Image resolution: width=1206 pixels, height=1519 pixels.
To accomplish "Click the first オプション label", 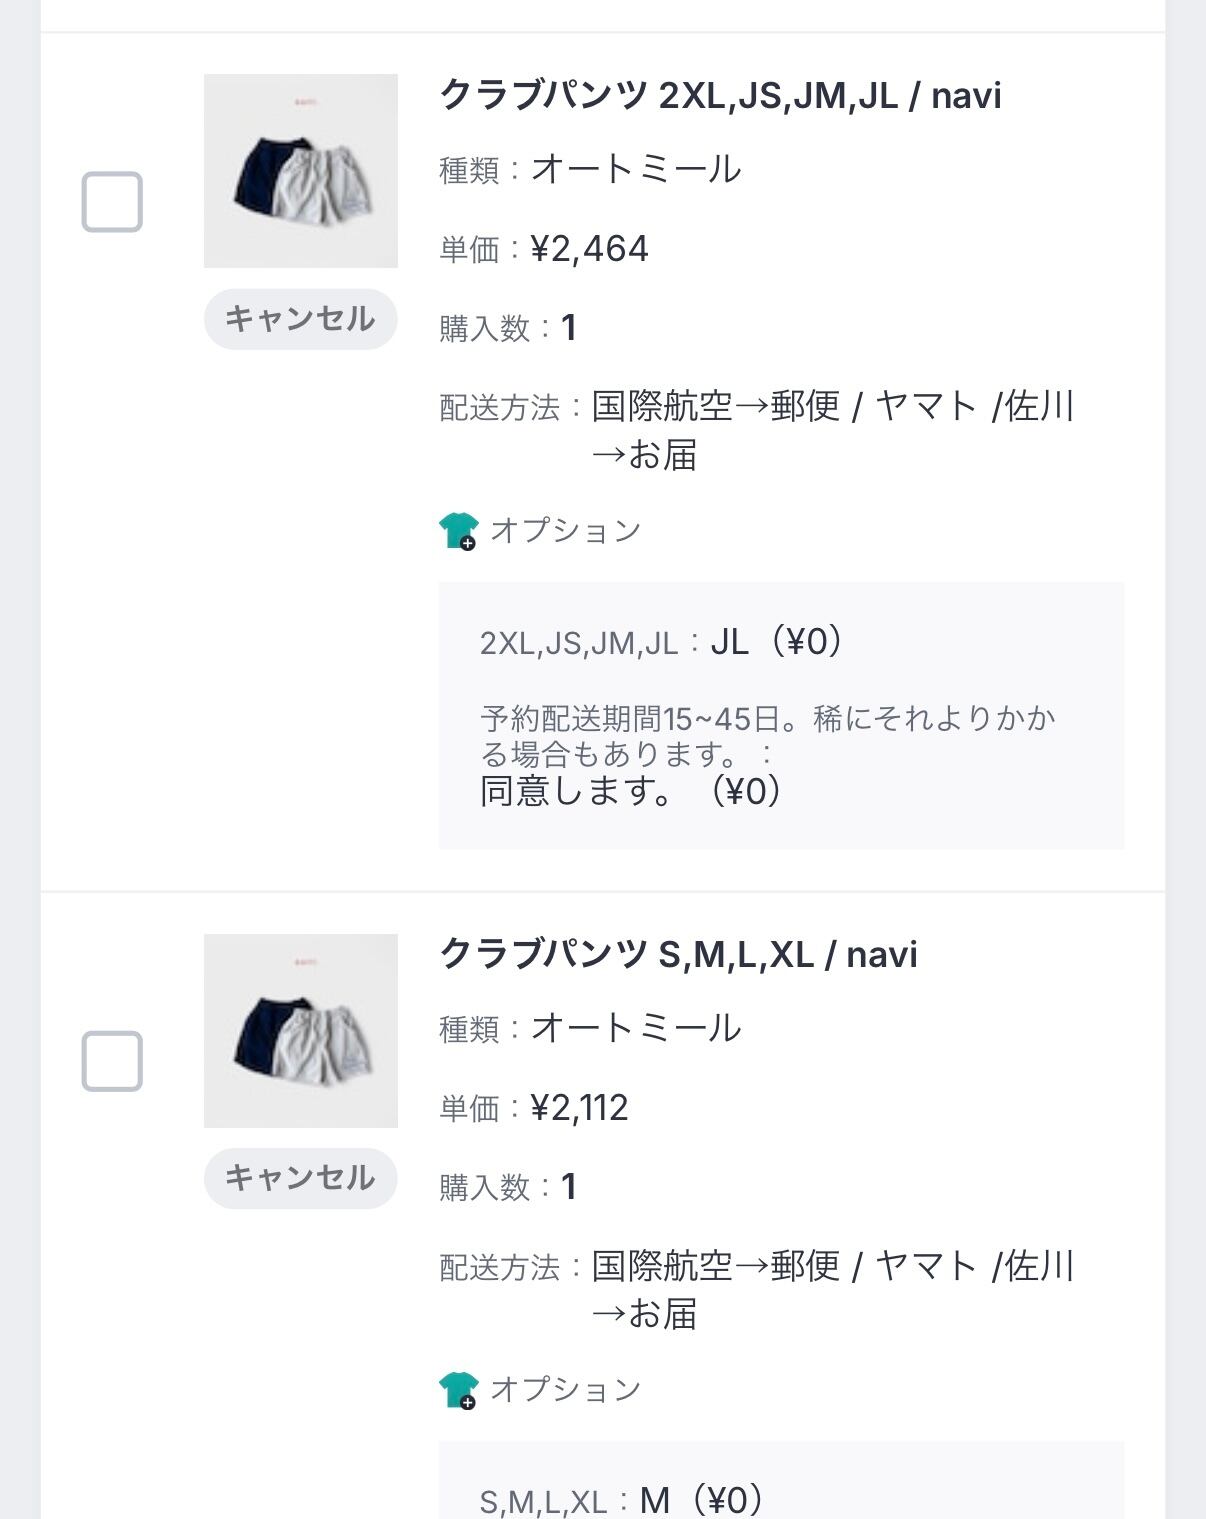I will [x=565, y=530].
